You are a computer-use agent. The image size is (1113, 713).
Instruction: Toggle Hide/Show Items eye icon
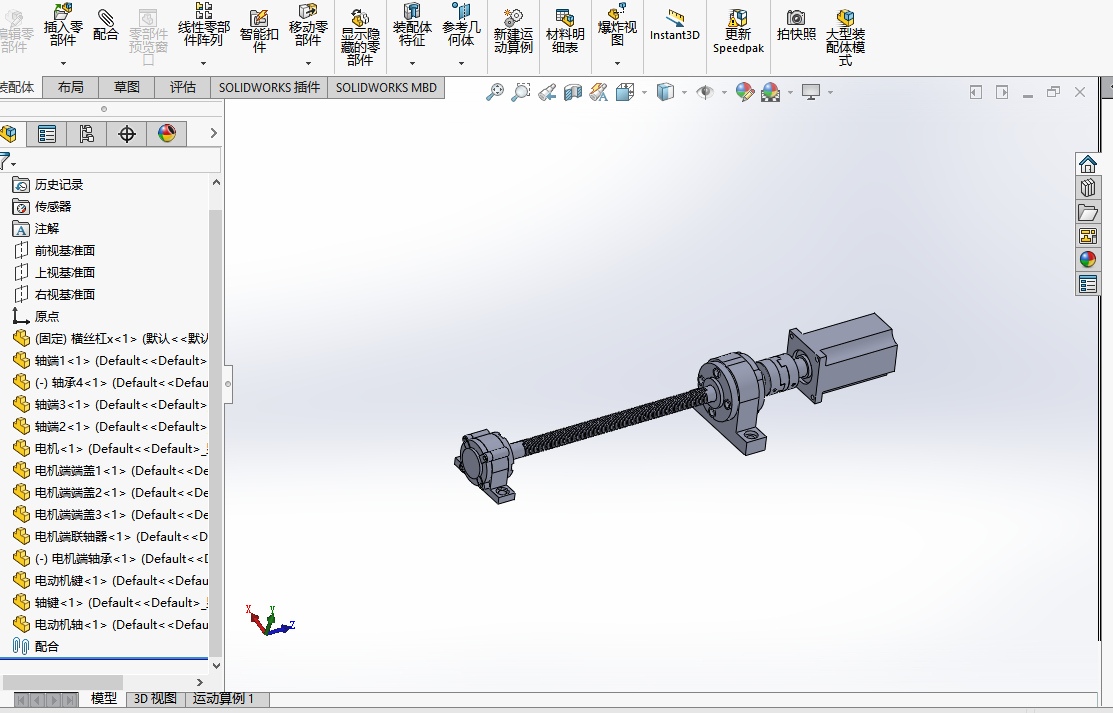(x=705, y=92)
